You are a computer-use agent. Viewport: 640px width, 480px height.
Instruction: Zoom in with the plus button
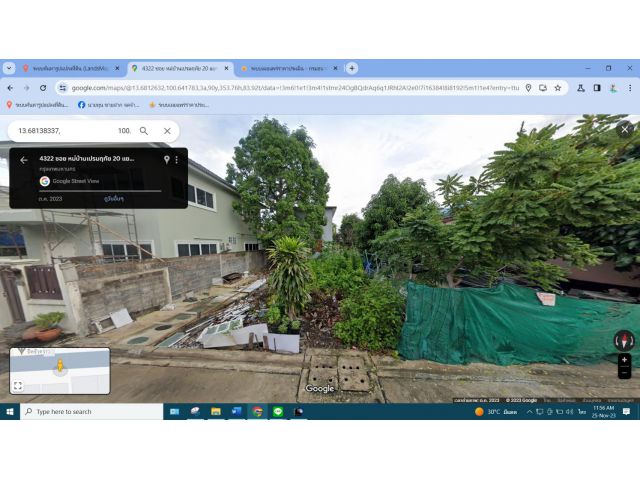pyautogui.click(x=624, y=360)
